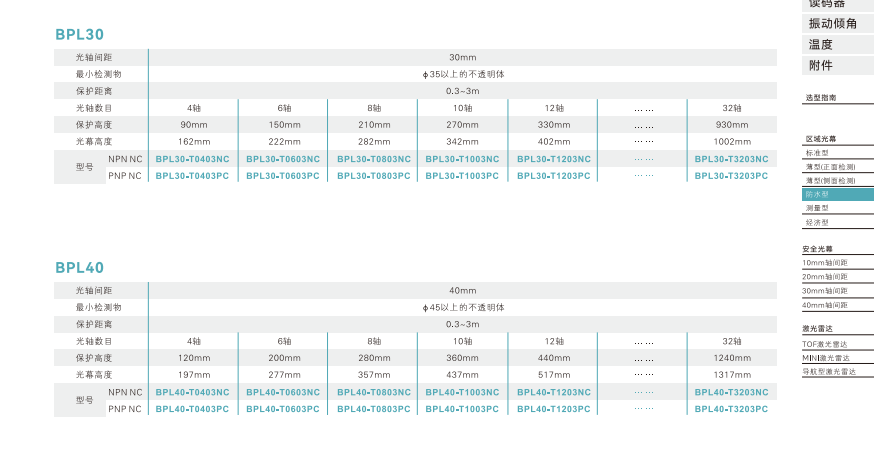The width and height of the screenshot is (874, 449).
Task: Click model number BPL30-T0403NC
Action: tap(193, 159)
